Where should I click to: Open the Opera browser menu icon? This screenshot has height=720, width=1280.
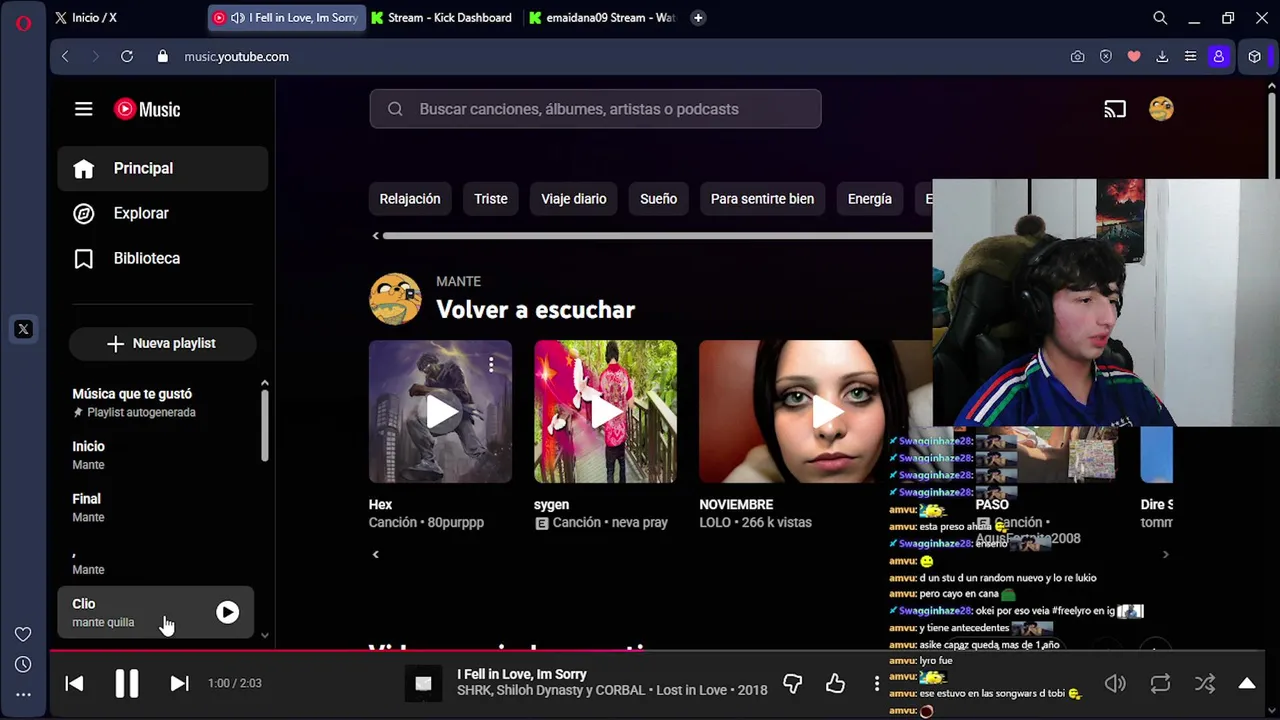pos(23,23)
